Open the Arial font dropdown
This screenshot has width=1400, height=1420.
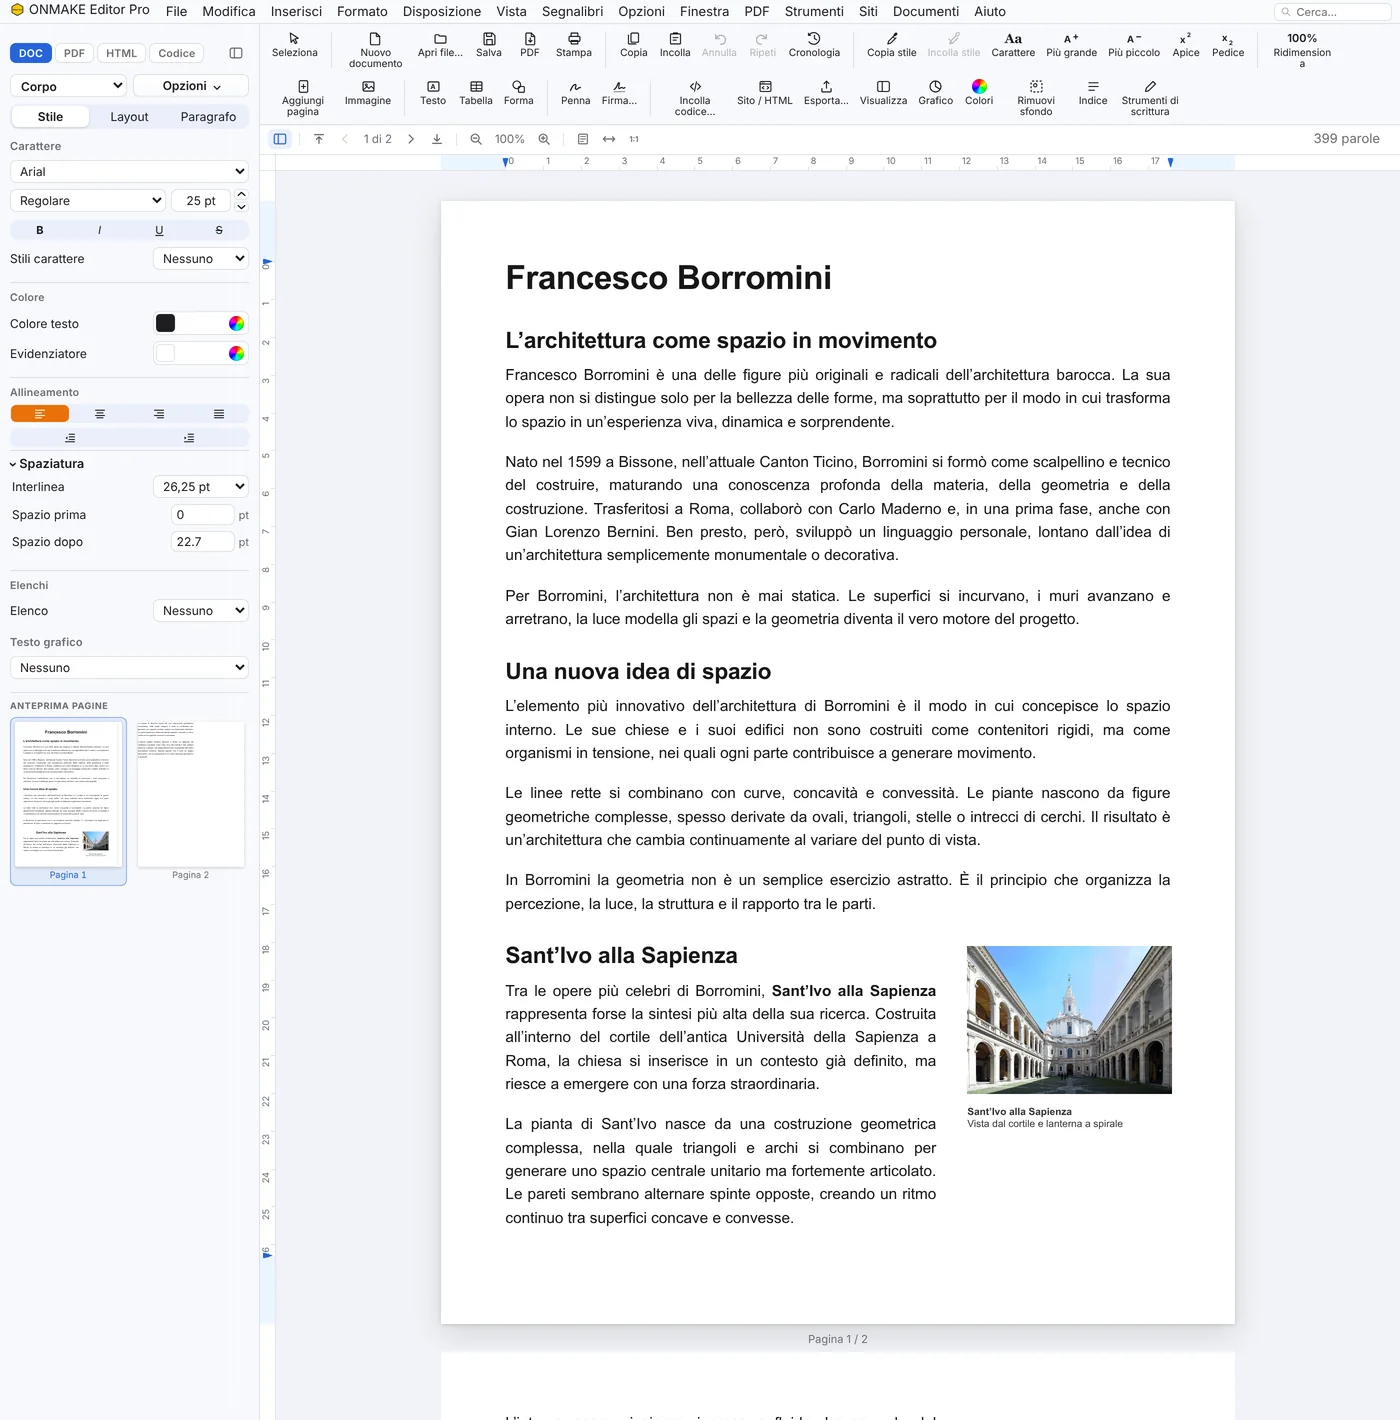pos(129,172)
